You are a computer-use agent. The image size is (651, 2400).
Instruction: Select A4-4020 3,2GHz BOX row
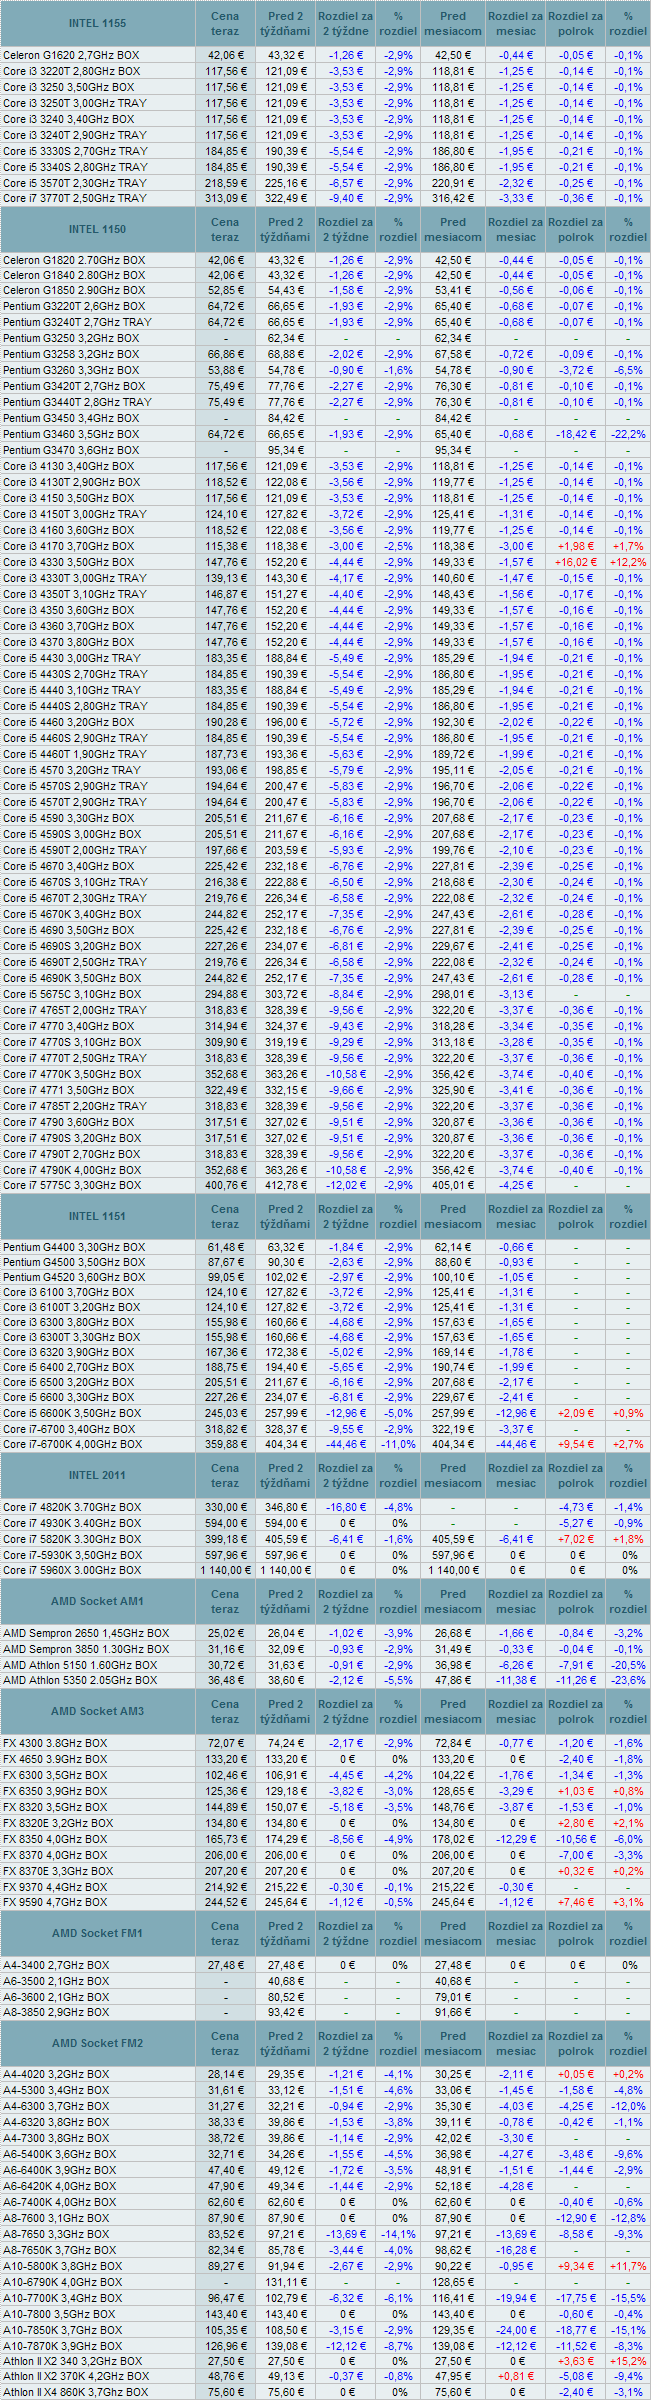(325, 2074)
